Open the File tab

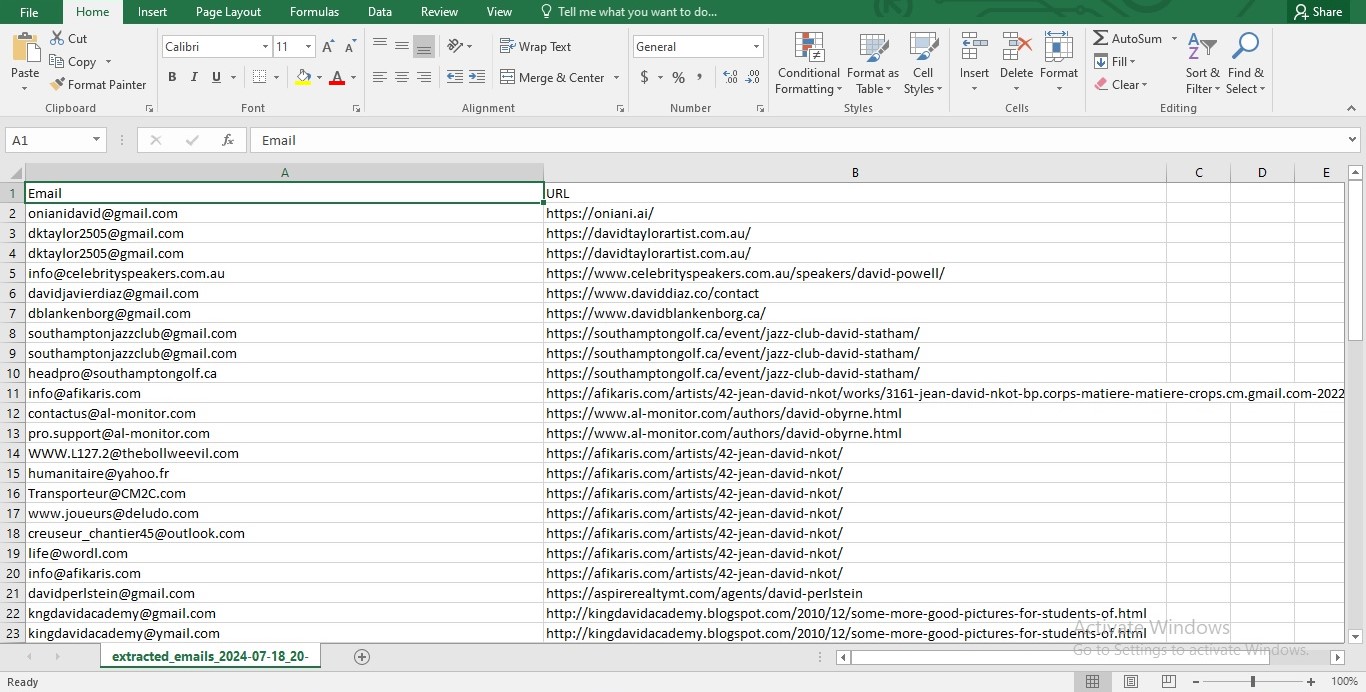(x=29, y=12)
